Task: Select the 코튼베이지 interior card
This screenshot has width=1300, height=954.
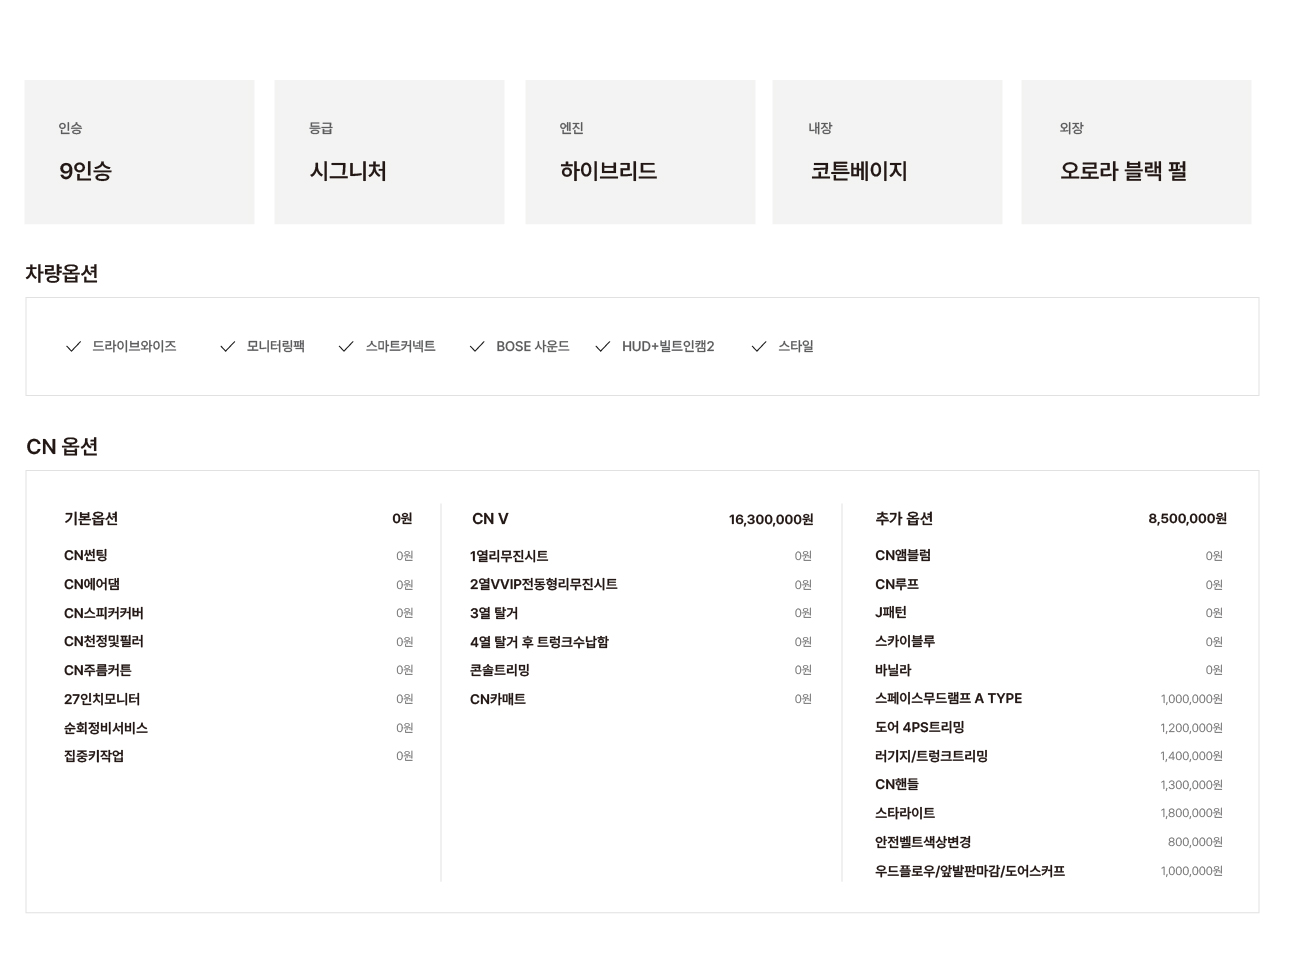Action: [x=887, y=152]
